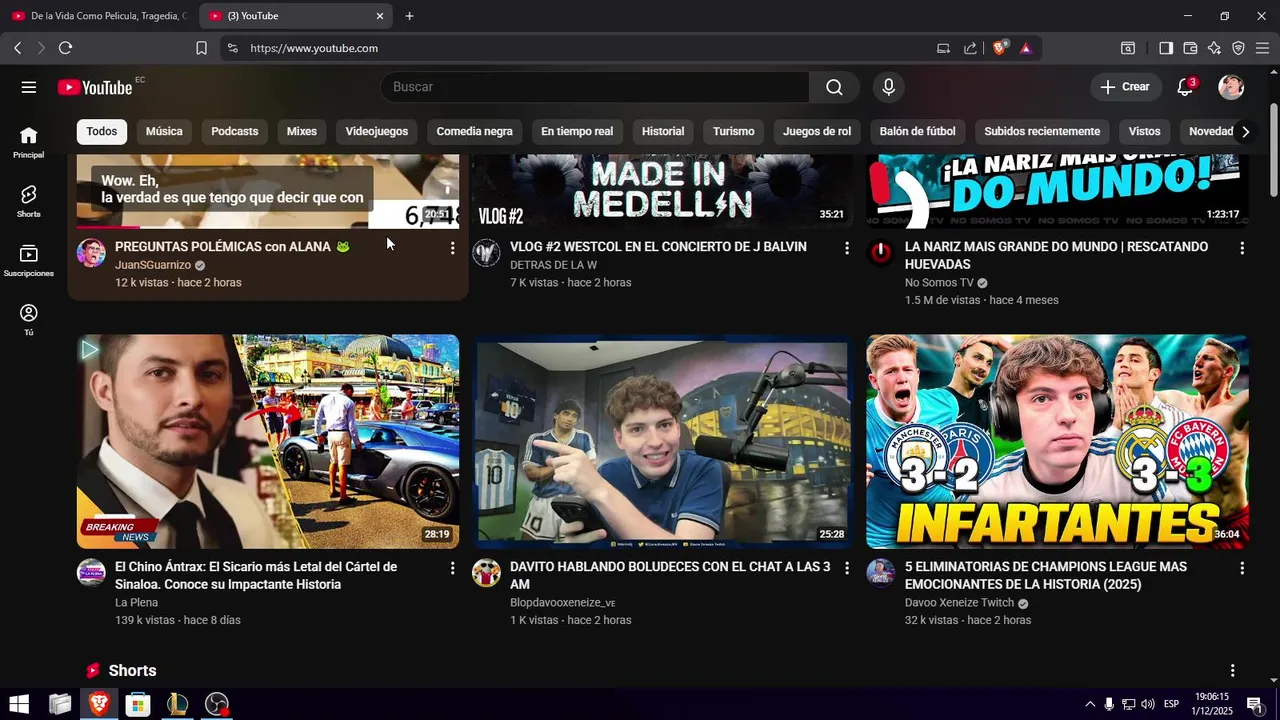The image size is (1280, 720).
Task: Open the INFARTANTES Champions League thumbnail
Action: click(x=1057, y=441)
